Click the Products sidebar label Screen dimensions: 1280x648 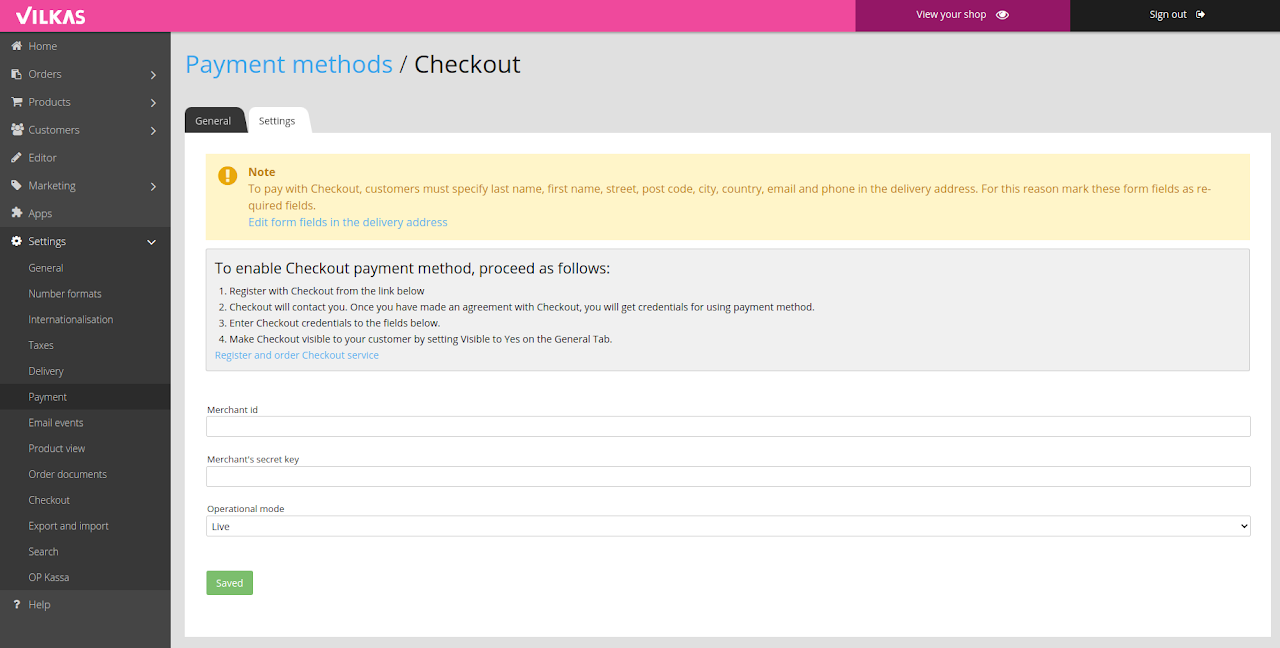[50, 102]
